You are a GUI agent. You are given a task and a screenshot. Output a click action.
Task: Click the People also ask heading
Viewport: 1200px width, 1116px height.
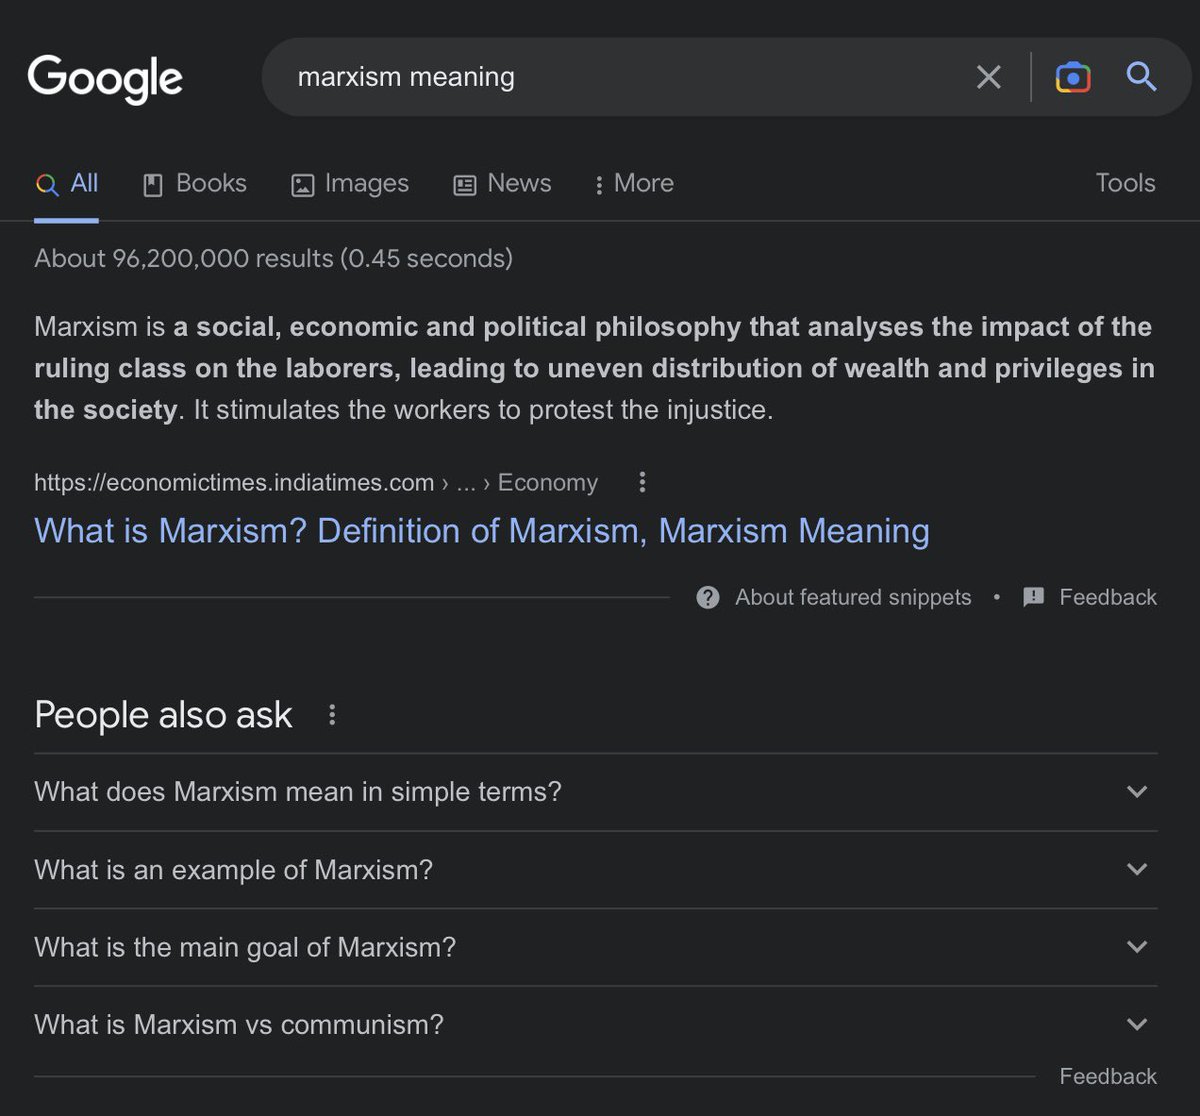[x=163, y=715]
